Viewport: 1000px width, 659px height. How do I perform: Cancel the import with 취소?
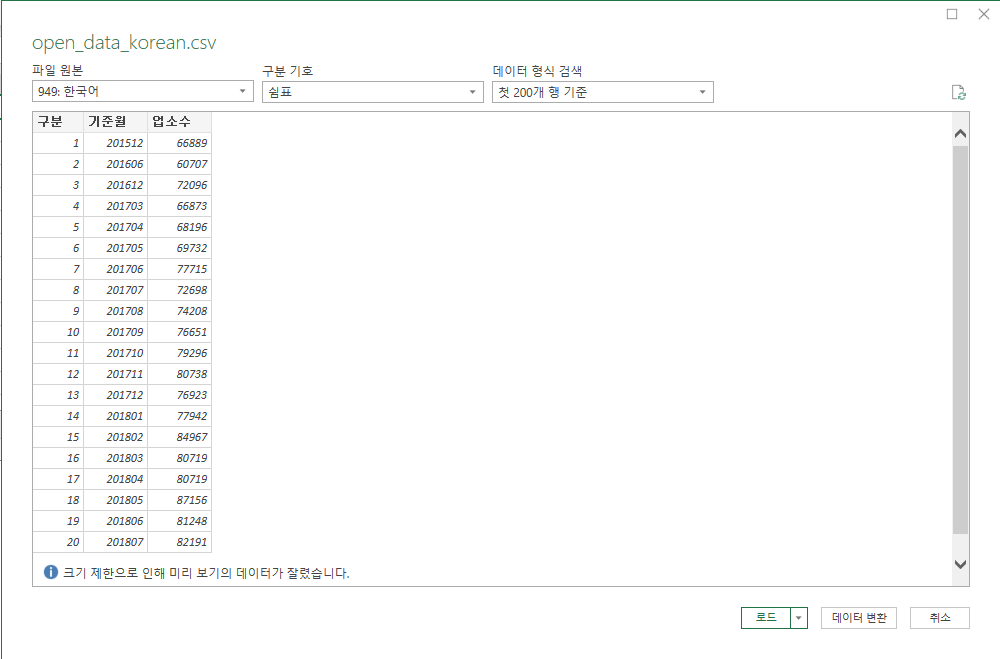click(939, 618)
